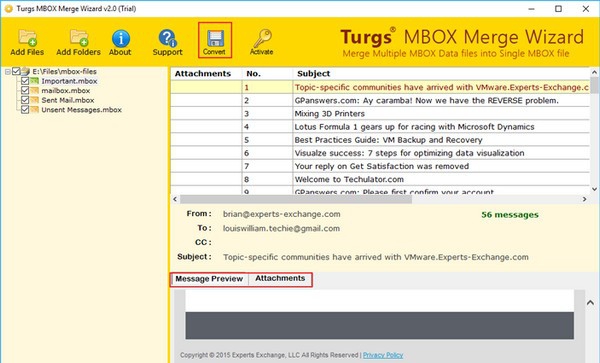
Task: Uncheck the Unsent Messages.mbox checkbox
Action: (x=25, y=110)
